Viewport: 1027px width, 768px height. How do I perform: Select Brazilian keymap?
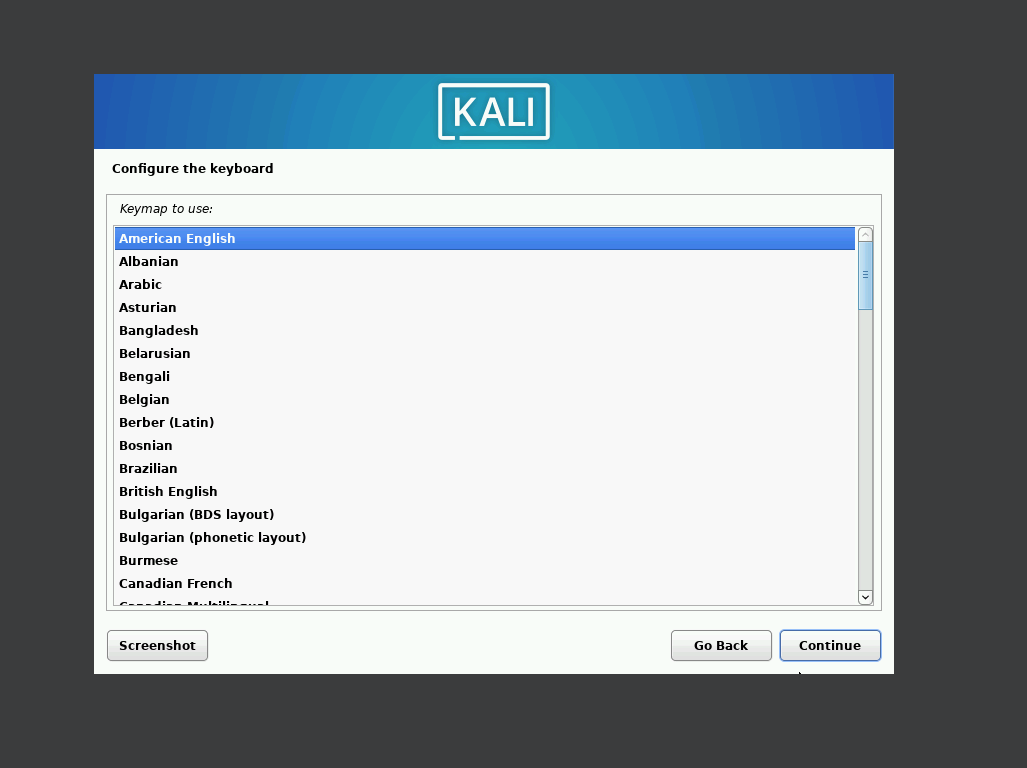tap(485, 468)
